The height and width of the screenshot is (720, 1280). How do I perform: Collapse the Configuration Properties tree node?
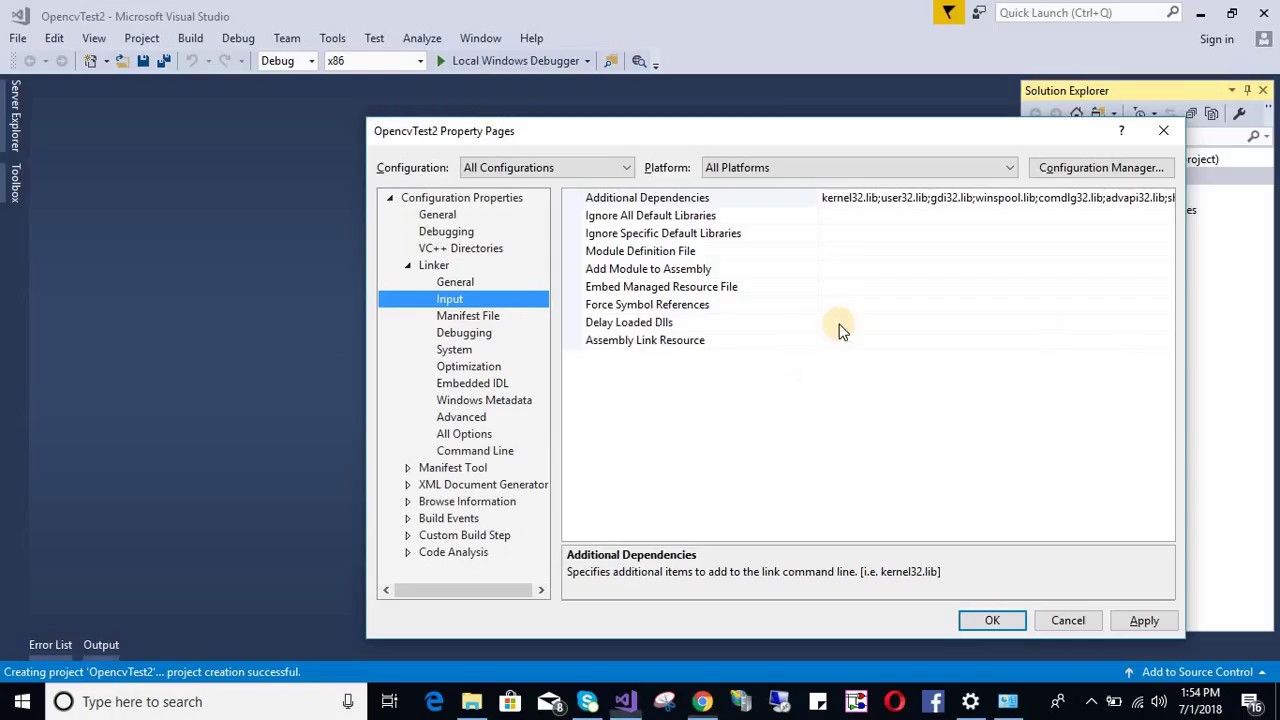click(x=390, y=198)
